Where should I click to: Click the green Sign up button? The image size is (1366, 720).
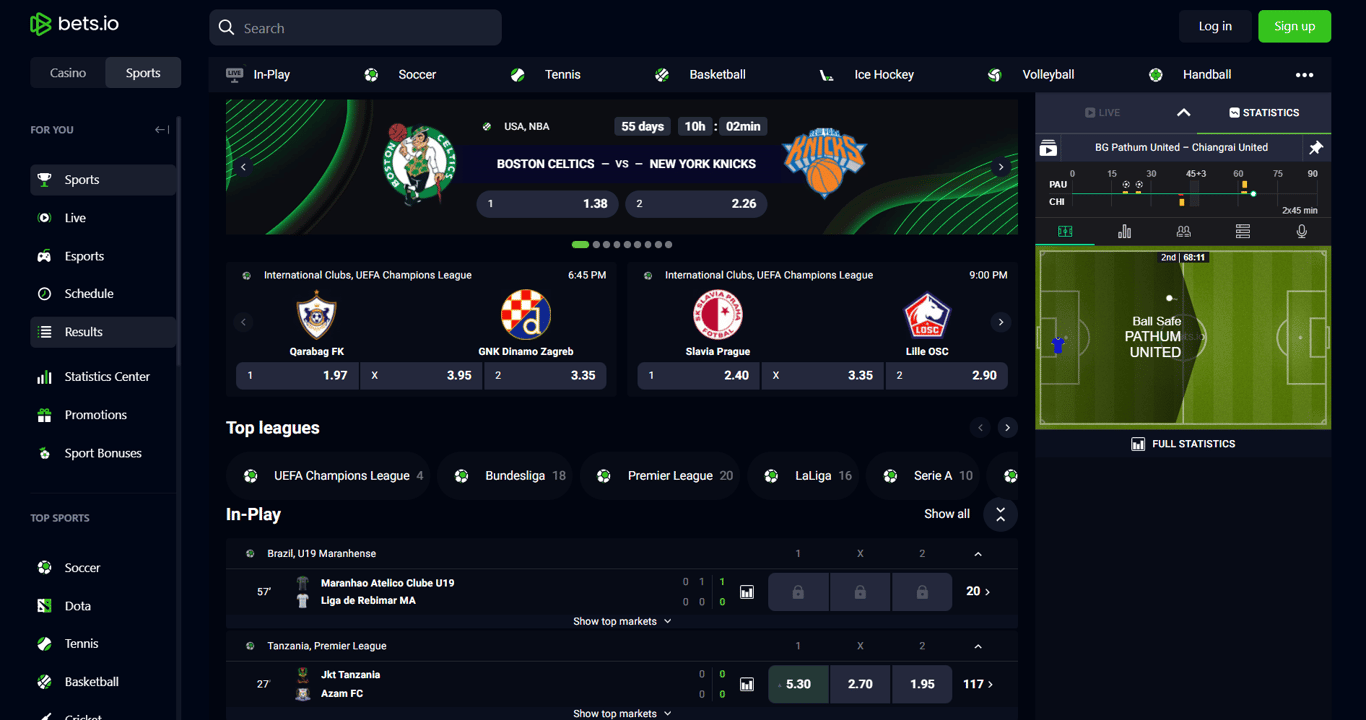[x=1294, y=27]
